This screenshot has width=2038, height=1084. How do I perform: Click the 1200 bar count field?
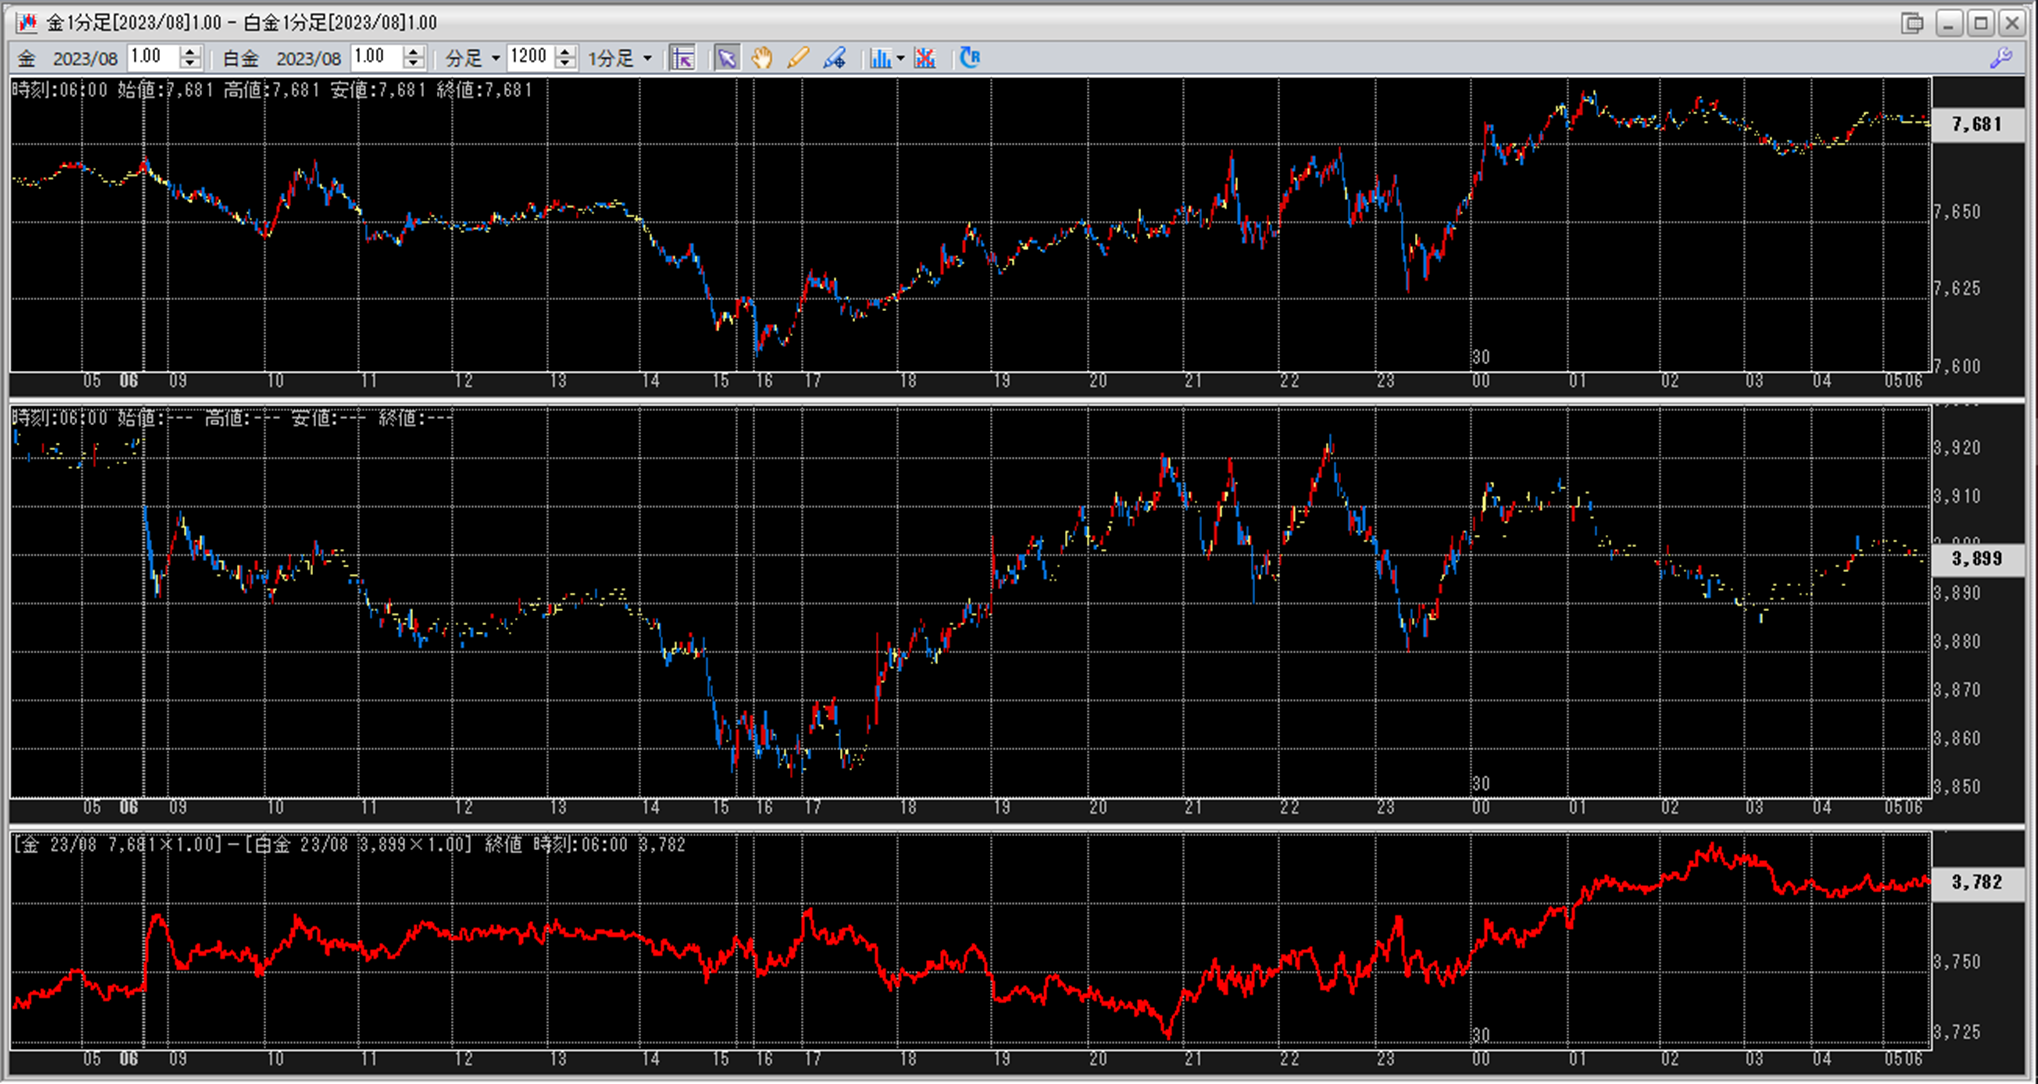(530, 57)
